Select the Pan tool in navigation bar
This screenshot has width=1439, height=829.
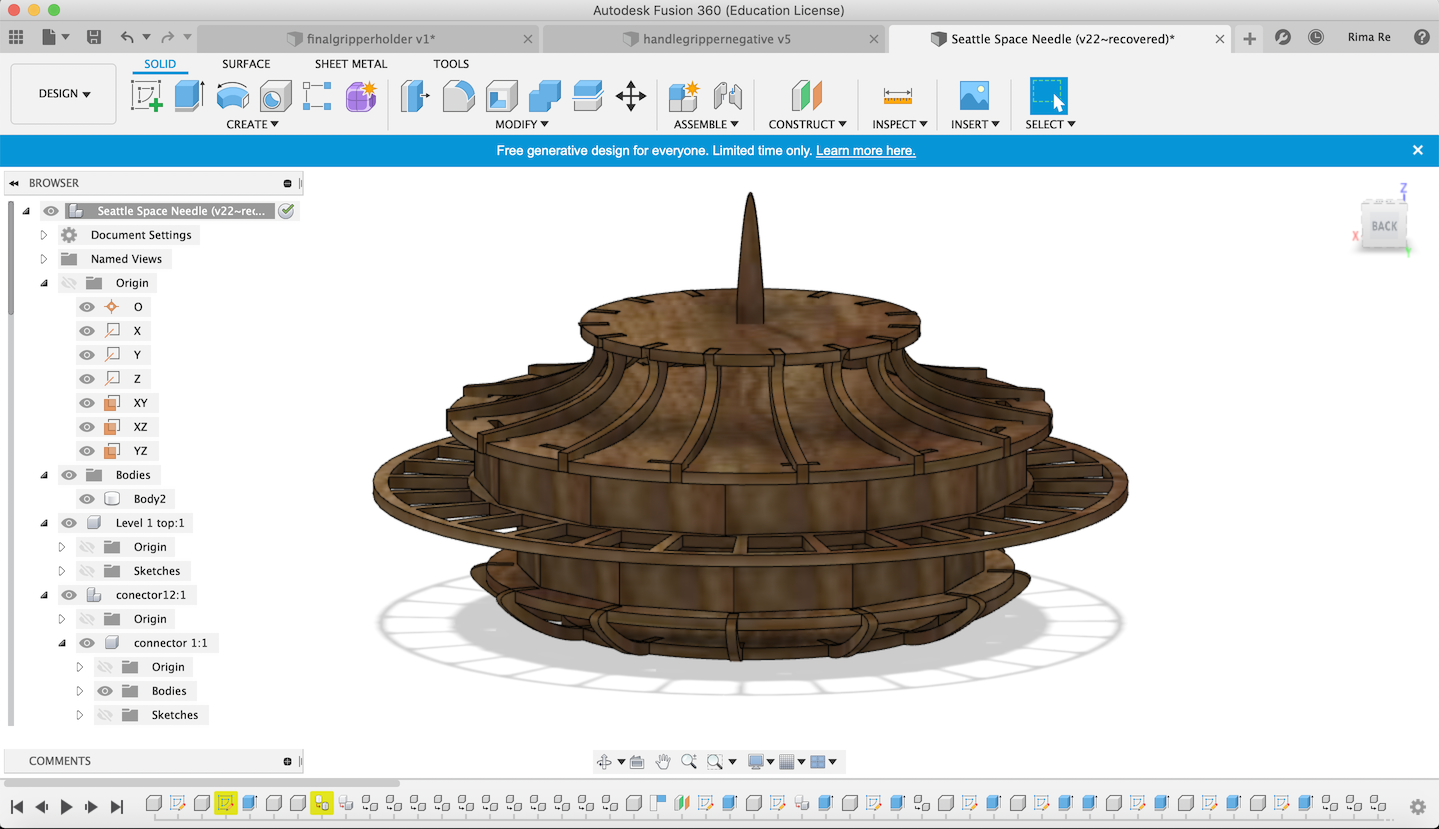663,762
